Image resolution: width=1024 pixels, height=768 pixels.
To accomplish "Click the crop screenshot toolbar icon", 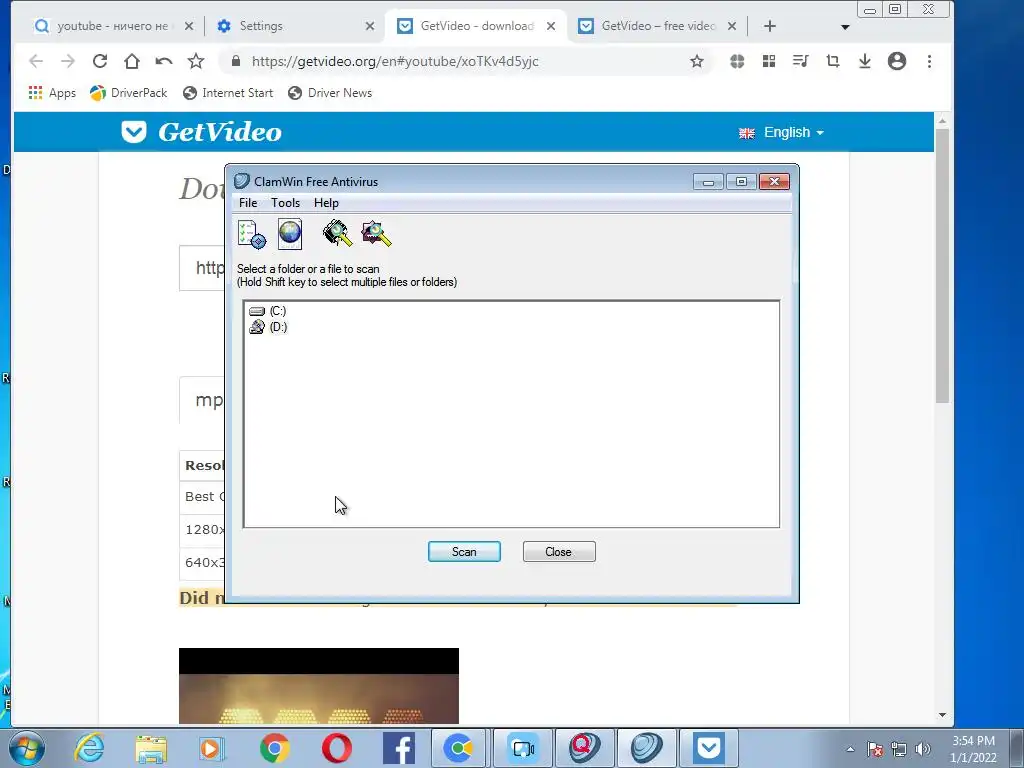I will 833,61.
